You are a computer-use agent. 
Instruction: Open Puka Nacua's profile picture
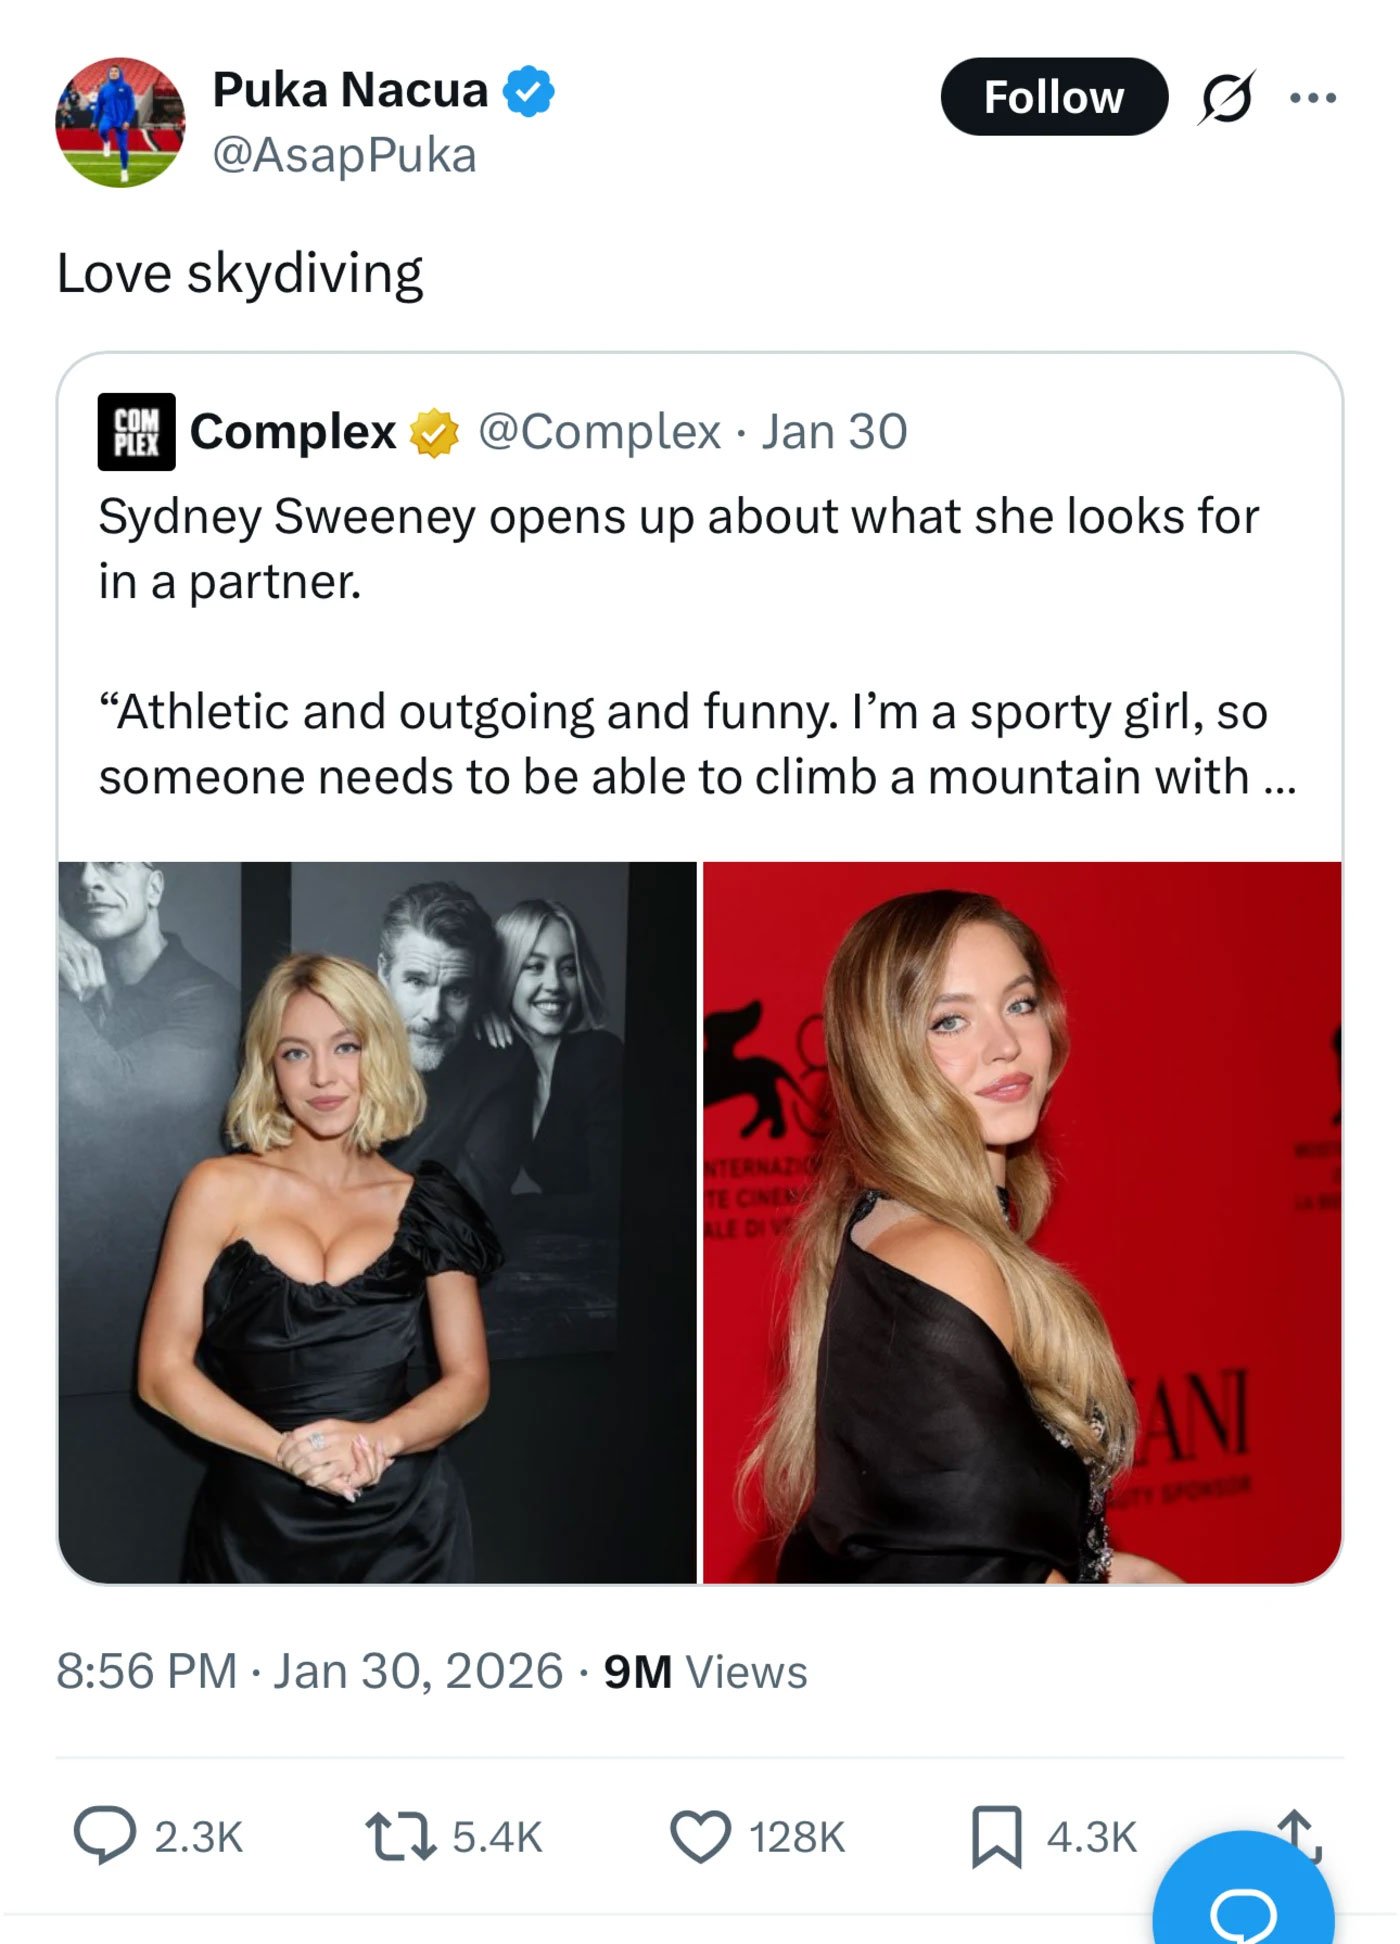[113, 120]
